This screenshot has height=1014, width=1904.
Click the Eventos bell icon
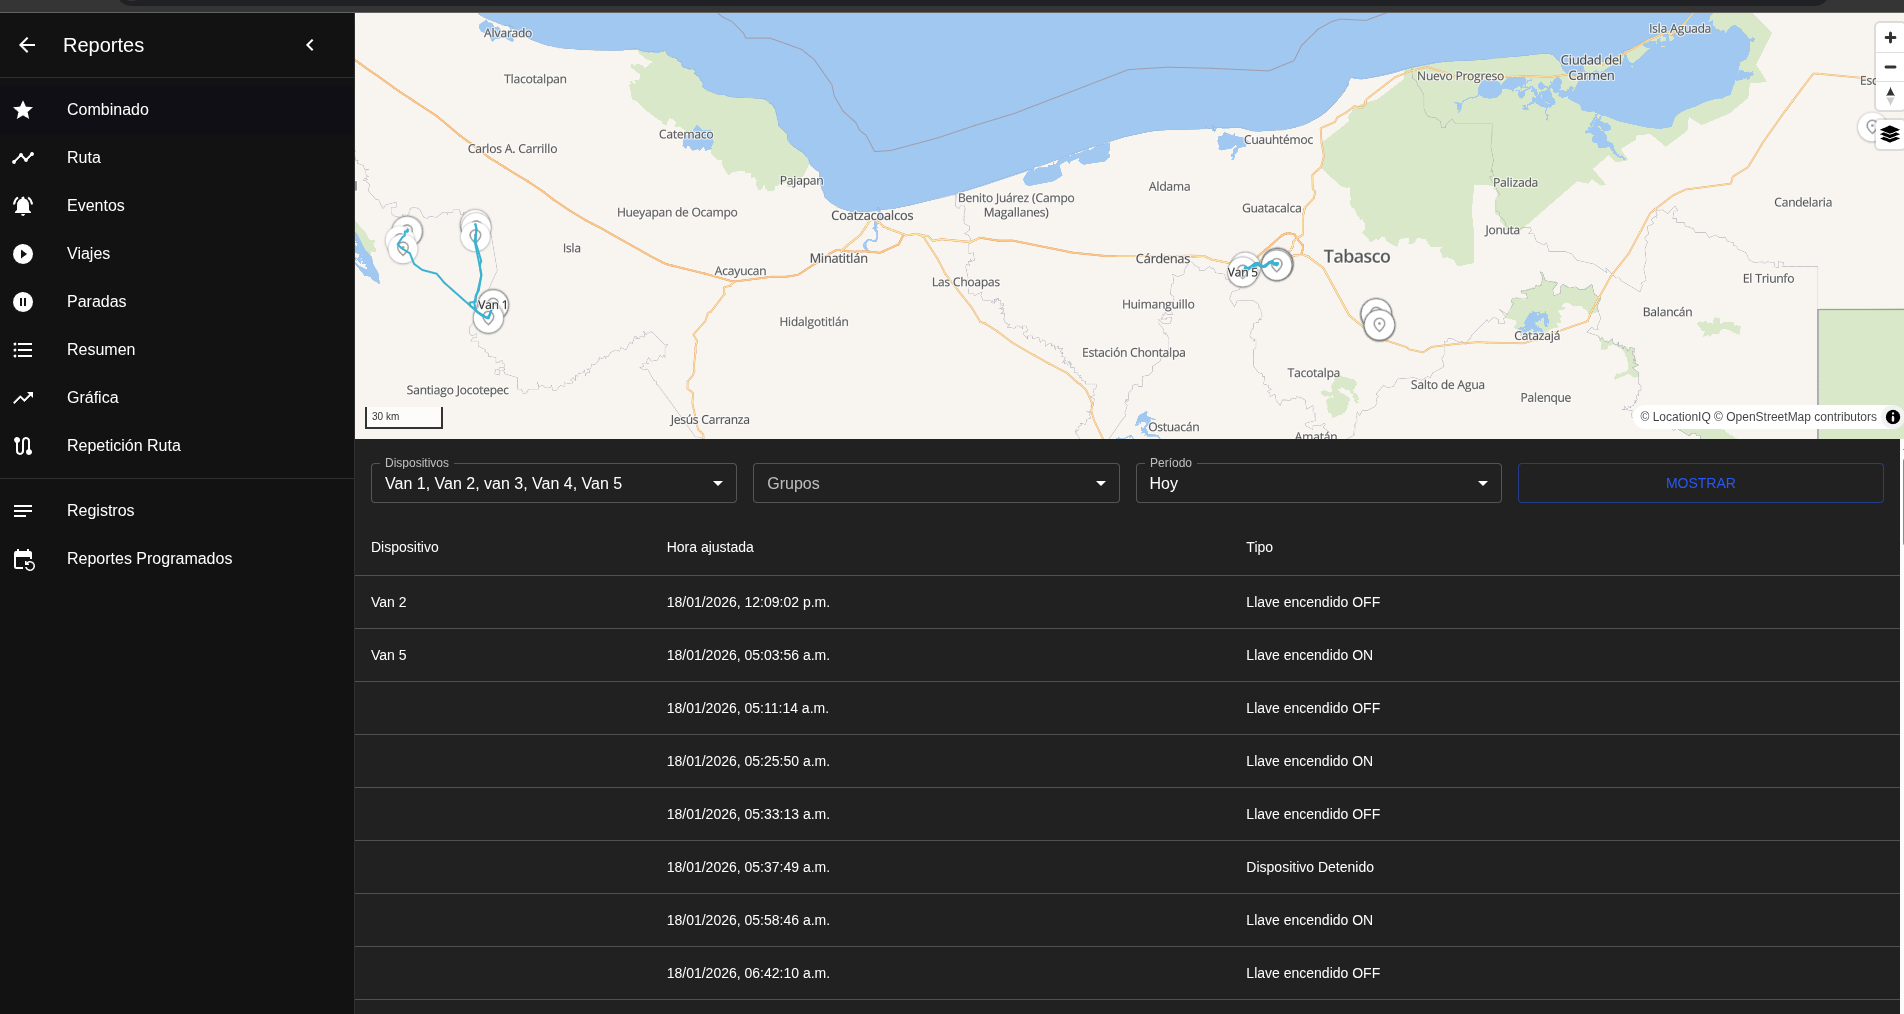point(23,206)
